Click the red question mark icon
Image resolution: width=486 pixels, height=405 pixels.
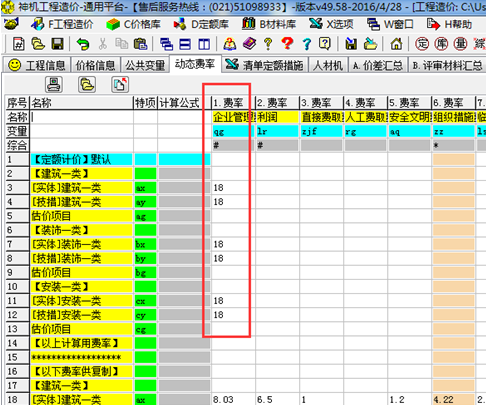point(287,44)
